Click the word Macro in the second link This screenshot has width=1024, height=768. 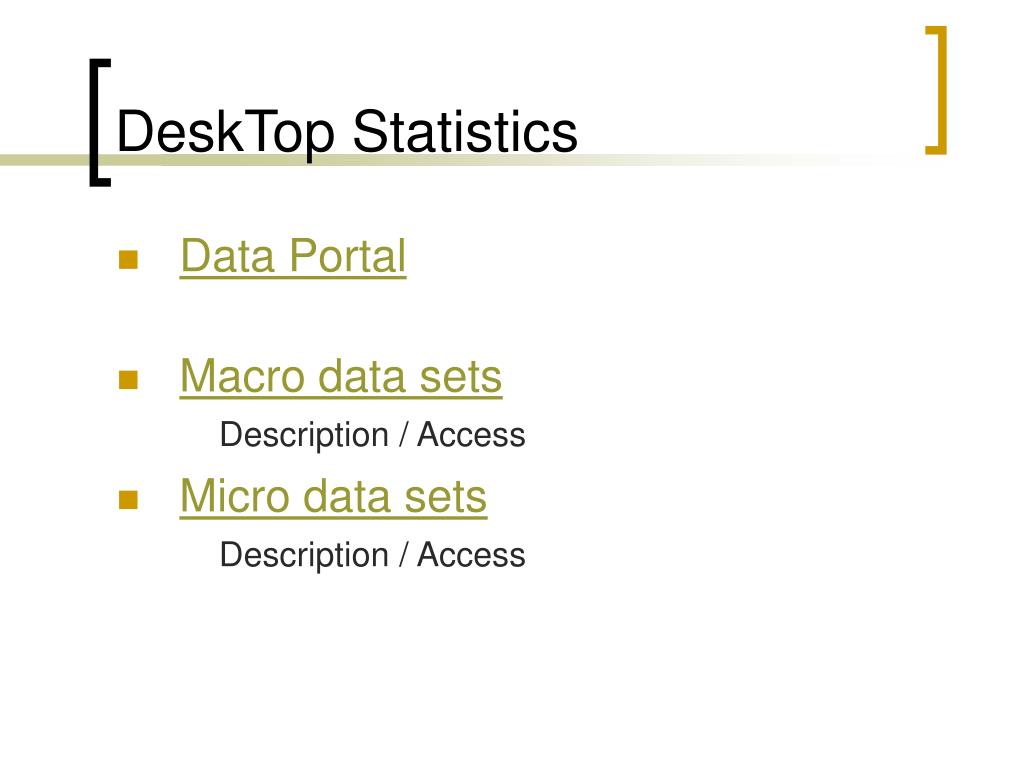[242, 376]
